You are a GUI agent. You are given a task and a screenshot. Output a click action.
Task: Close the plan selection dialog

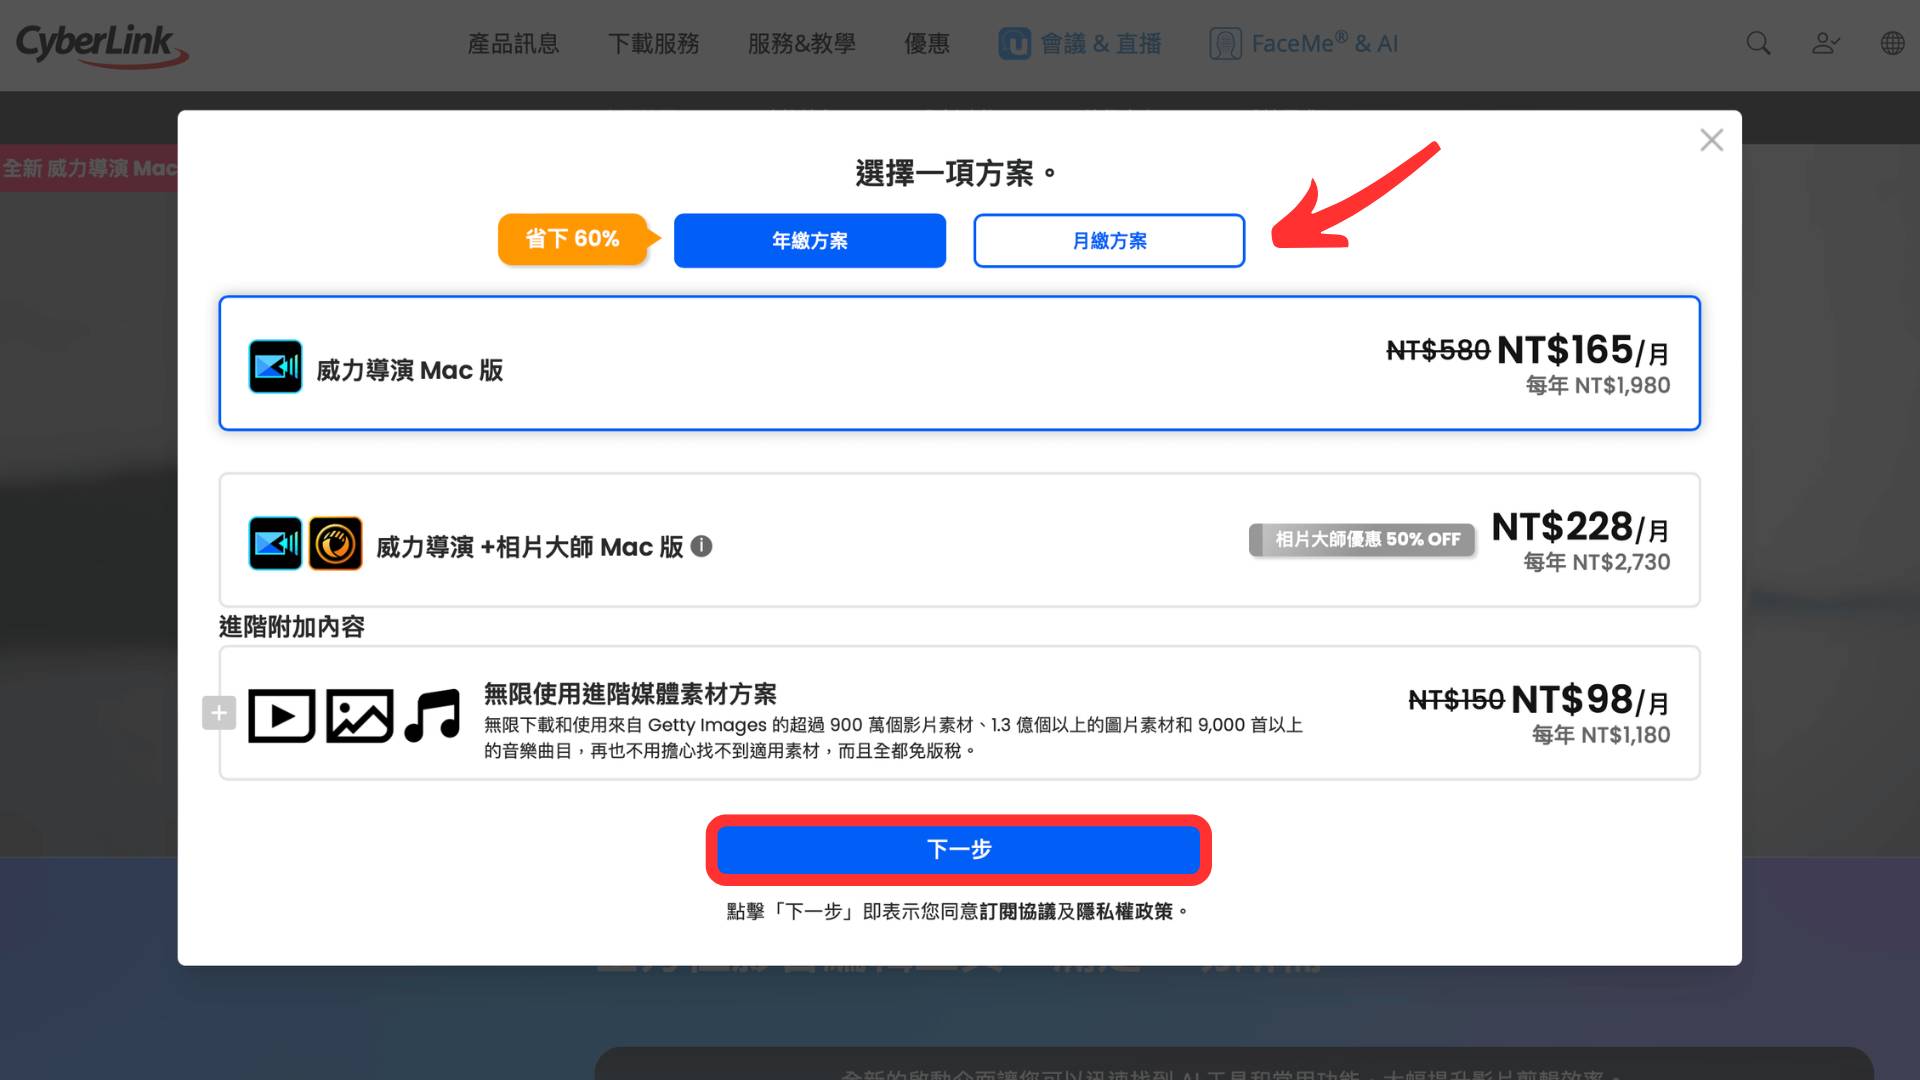pyautogui.click(x=1711, y=140)
